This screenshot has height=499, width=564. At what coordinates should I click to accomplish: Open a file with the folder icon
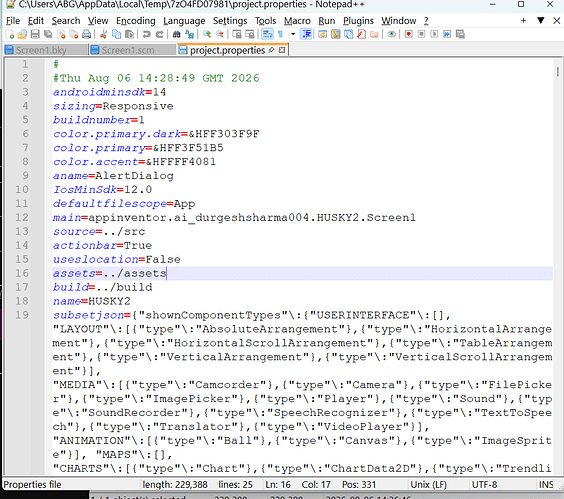[22, 34]
